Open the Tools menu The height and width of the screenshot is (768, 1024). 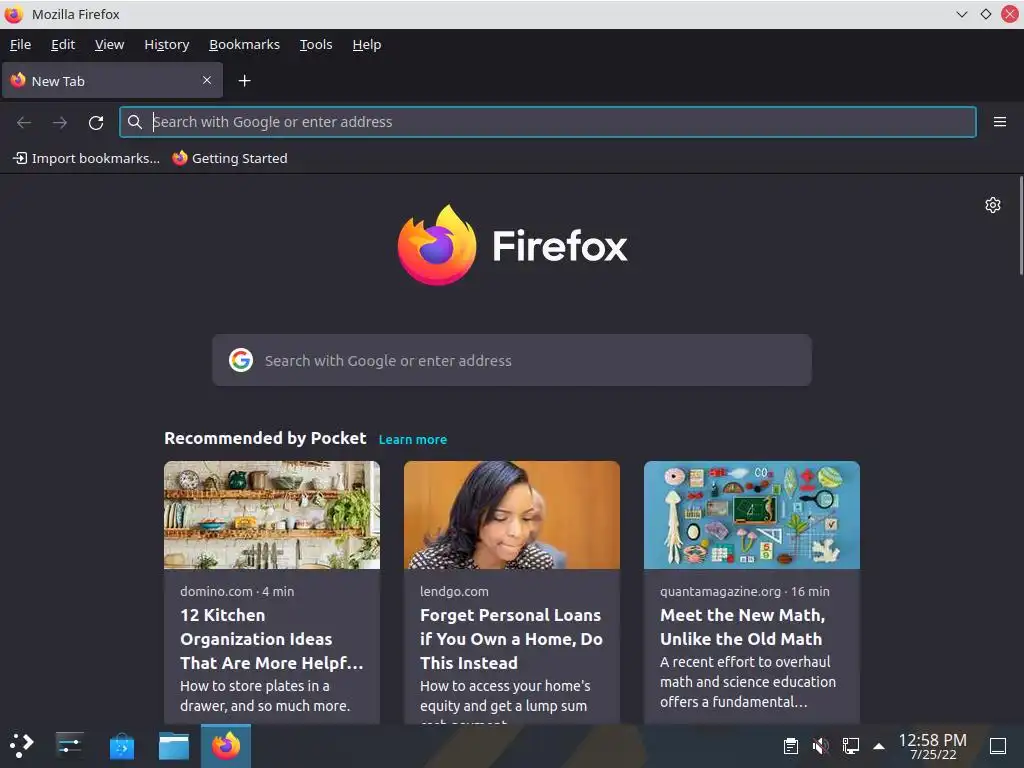click(316, 44)
